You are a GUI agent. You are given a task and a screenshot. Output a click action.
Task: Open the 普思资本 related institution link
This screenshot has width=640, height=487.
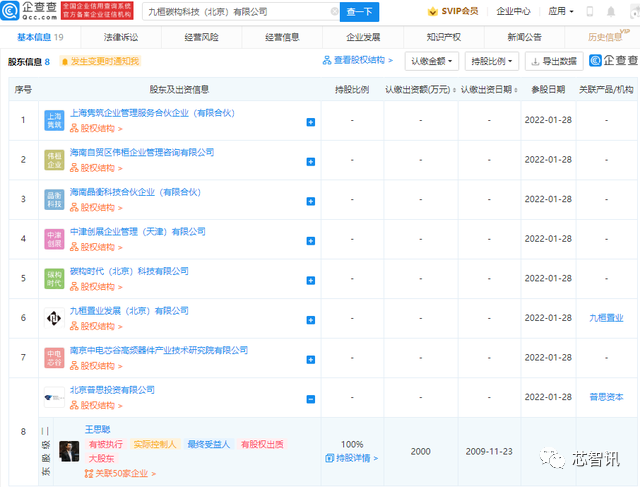click(606, 397)
